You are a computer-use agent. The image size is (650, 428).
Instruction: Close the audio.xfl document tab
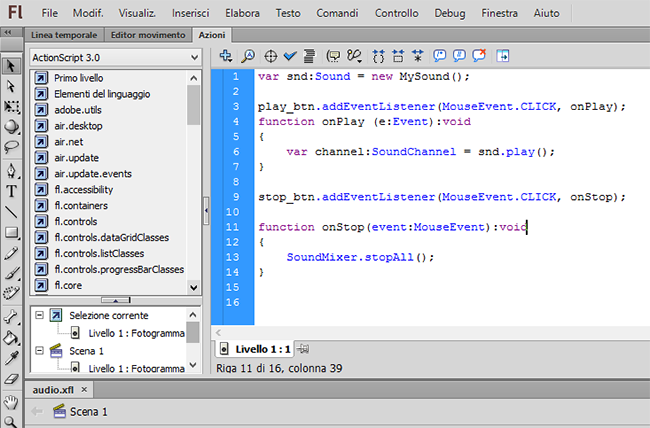[x=84, y=389]
